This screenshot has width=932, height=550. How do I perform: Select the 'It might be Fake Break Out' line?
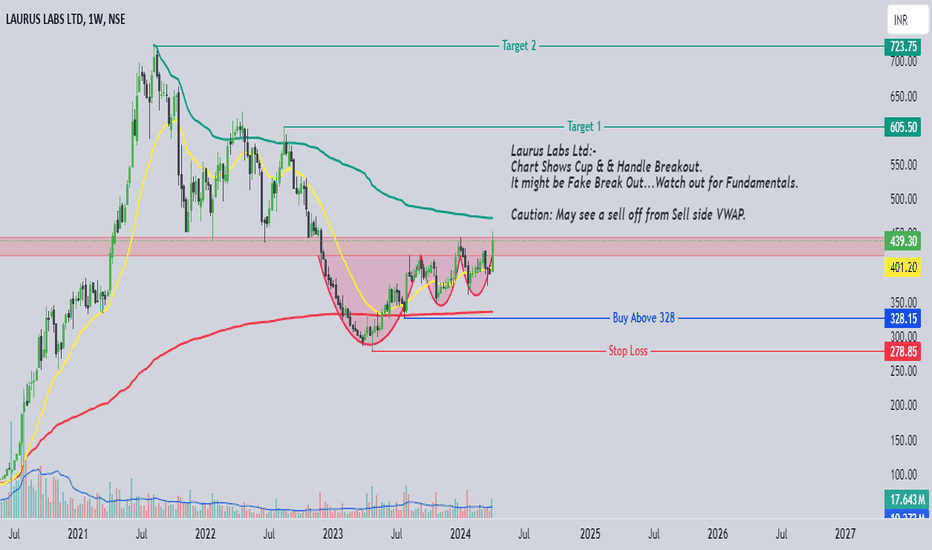654,183
